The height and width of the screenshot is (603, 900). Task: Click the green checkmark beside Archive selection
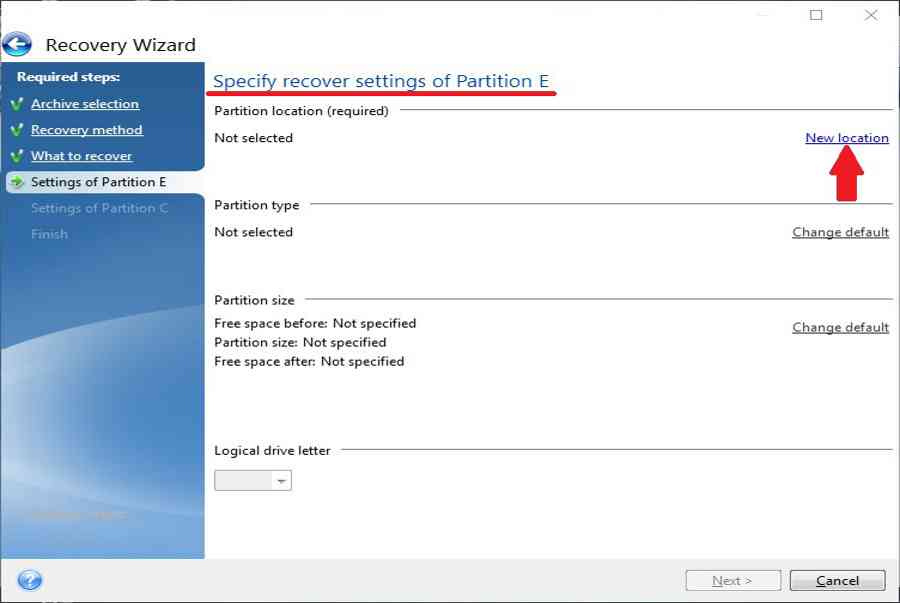(x=17, y=104)
